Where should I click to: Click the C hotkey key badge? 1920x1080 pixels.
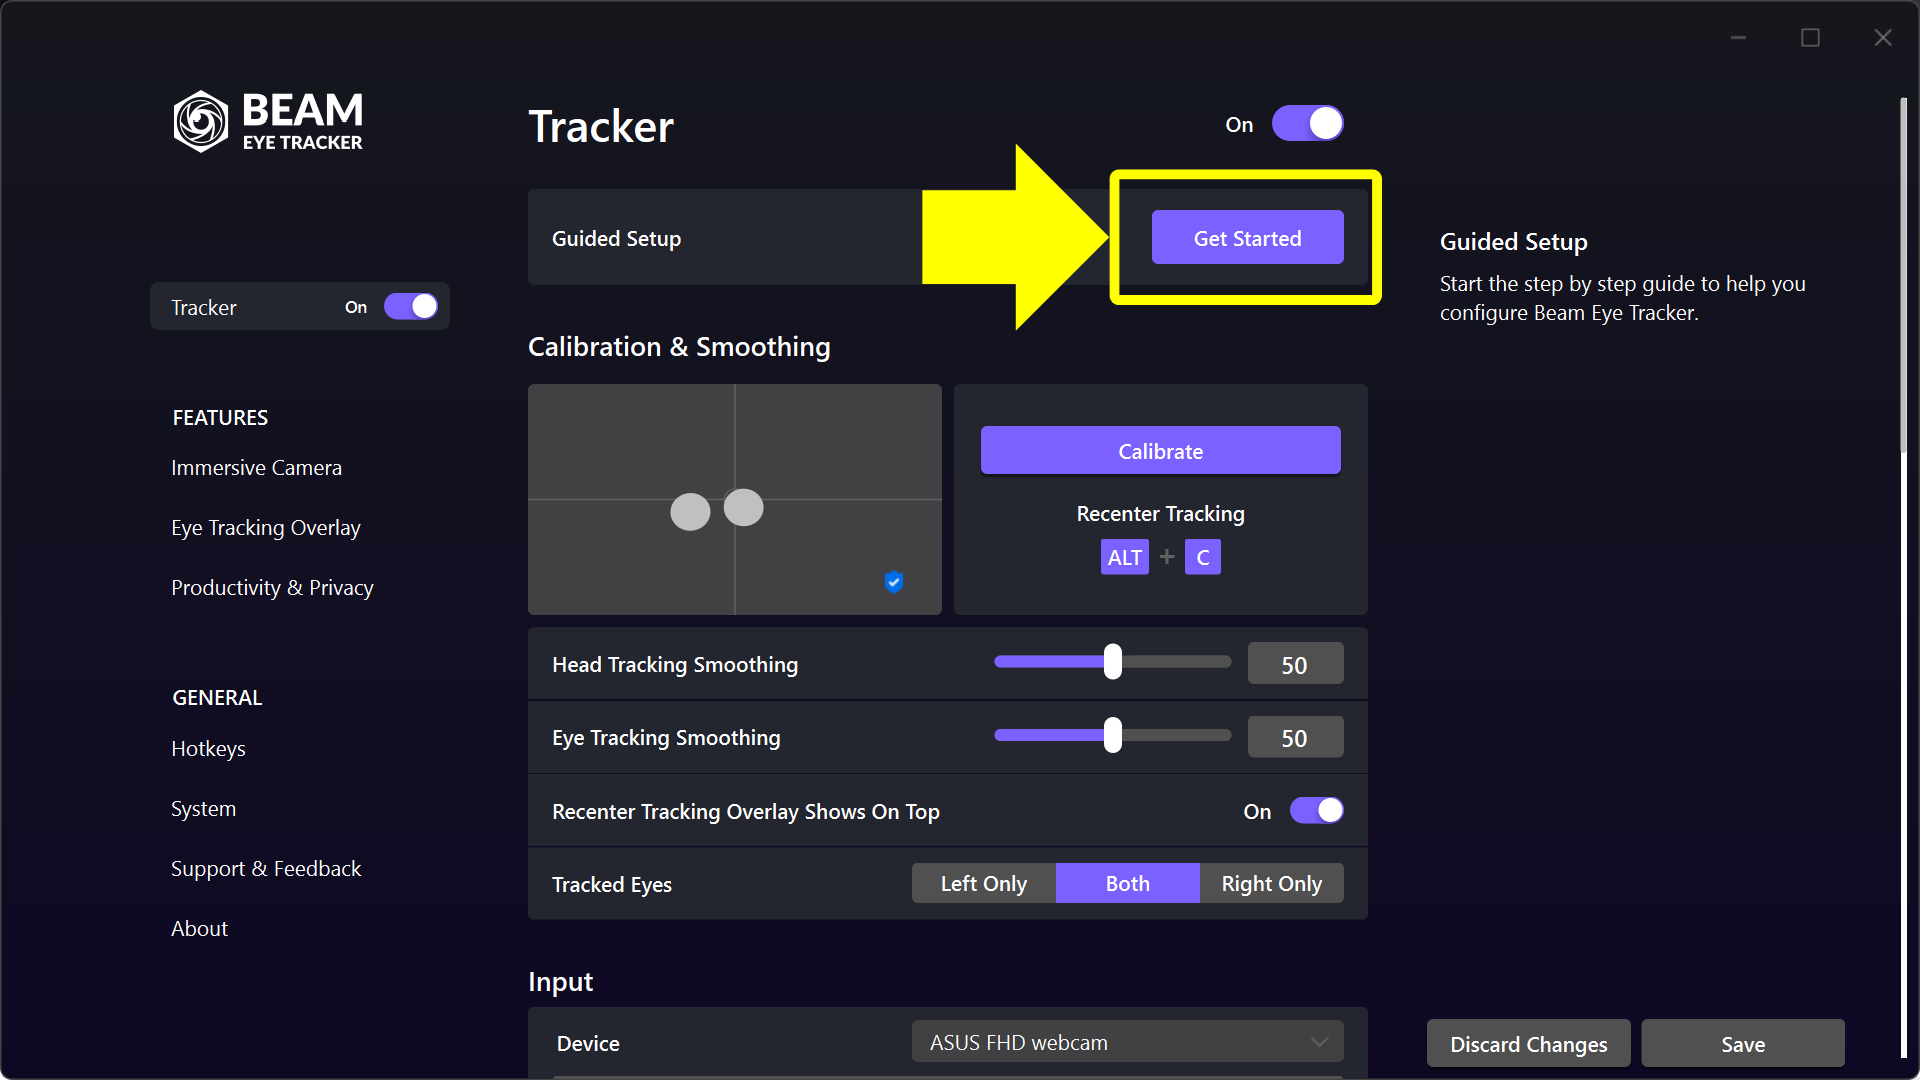[1202, 557]
